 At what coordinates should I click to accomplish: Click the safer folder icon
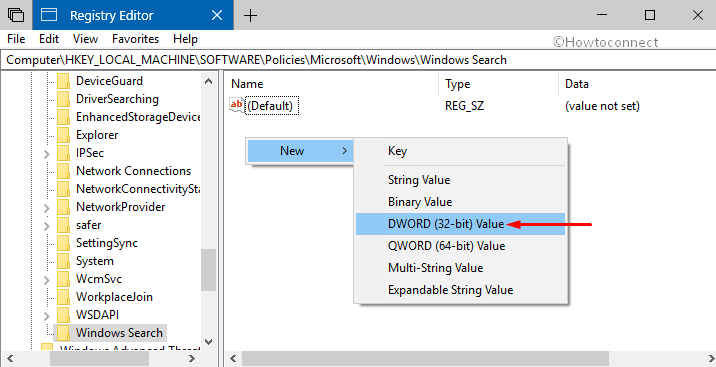pos(63,225)
